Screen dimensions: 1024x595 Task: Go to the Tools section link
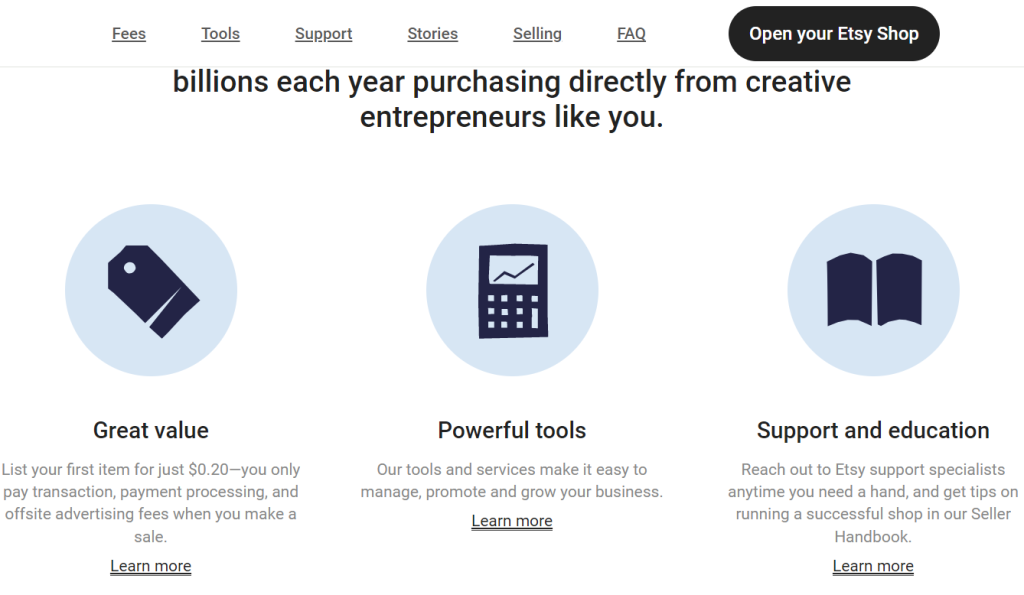click(220, 34)
